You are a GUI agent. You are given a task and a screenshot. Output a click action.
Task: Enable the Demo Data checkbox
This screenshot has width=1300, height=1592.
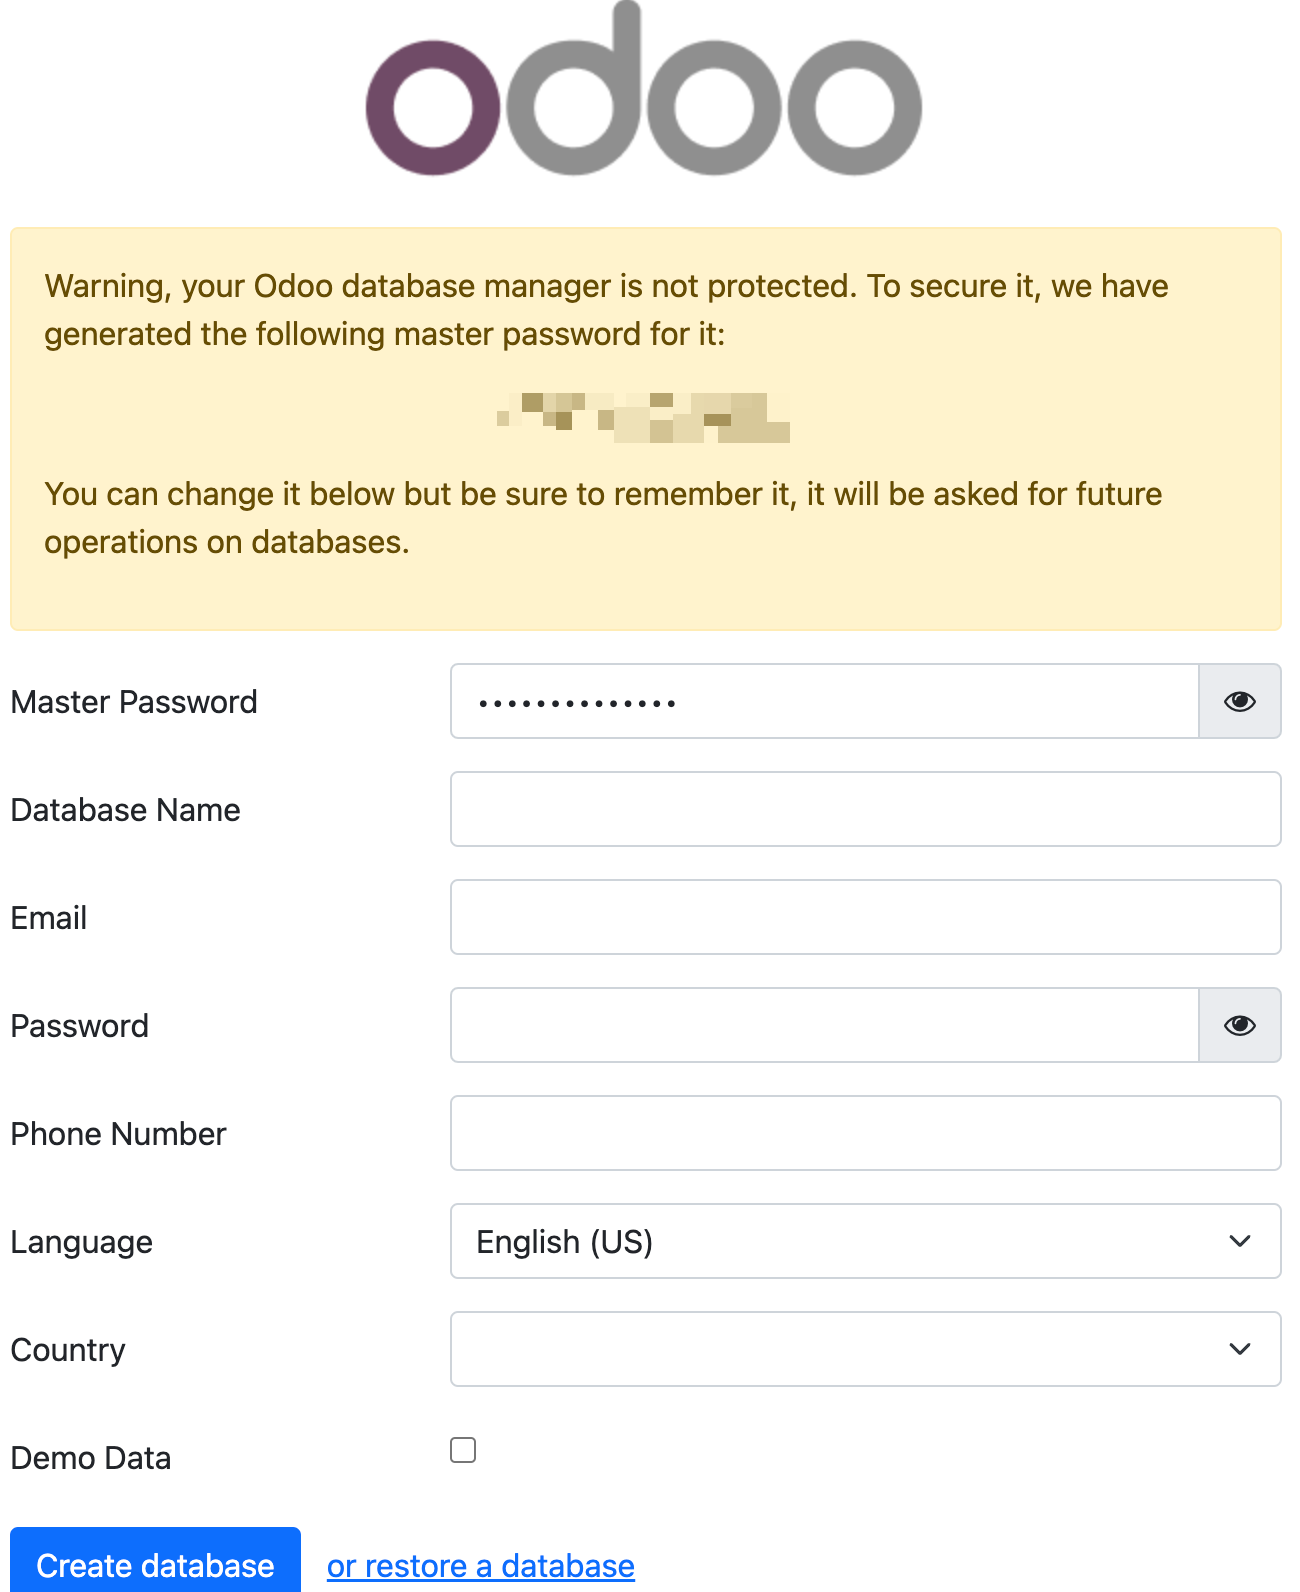463,1450
